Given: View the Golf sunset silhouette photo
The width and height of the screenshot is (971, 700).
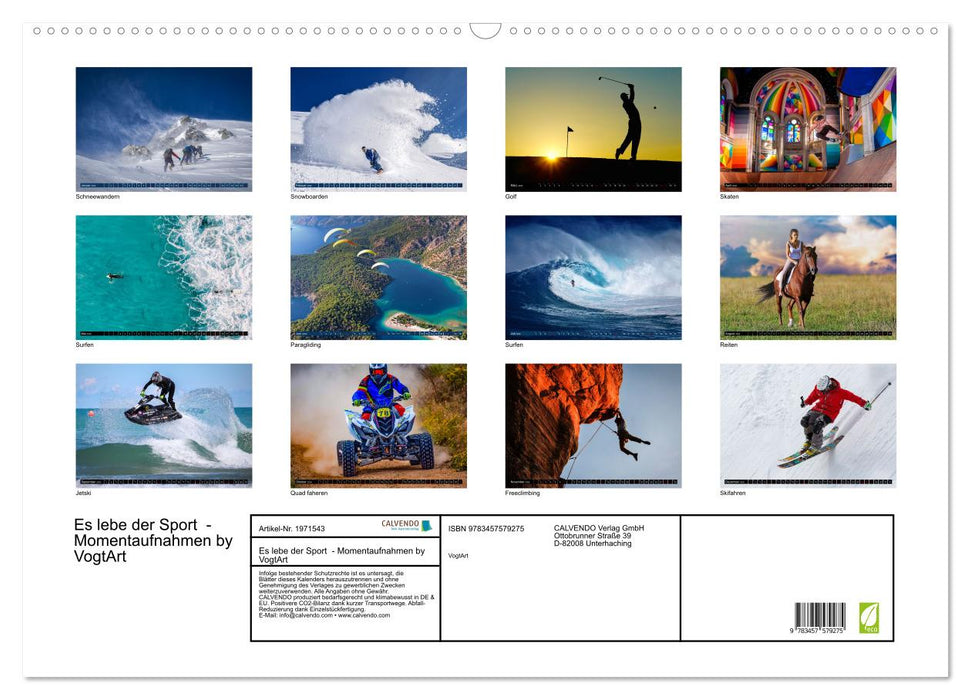Looking at the screenshot, I should tap(592, 126).
